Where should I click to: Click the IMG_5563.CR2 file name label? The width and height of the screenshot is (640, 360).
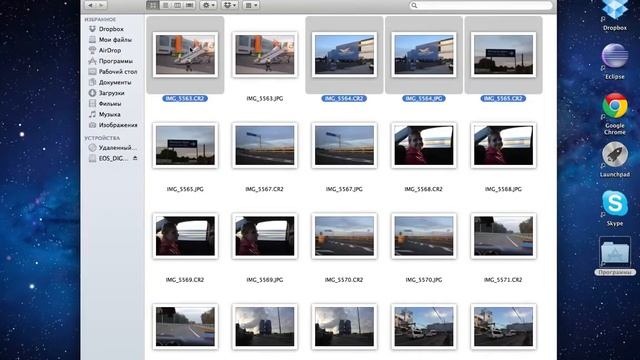pyautogui.click(x=185, y=98)
